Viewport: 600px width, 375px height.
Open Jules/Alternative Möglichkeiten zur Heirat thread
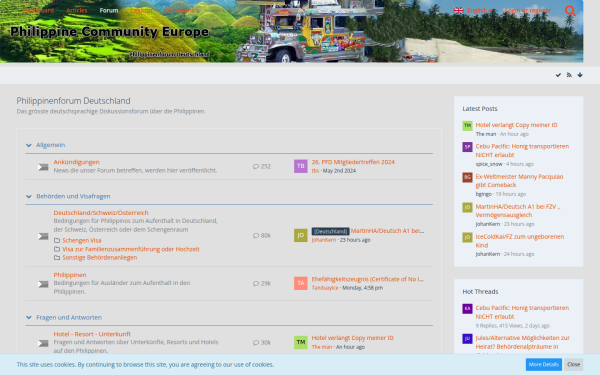coord(522,342)
